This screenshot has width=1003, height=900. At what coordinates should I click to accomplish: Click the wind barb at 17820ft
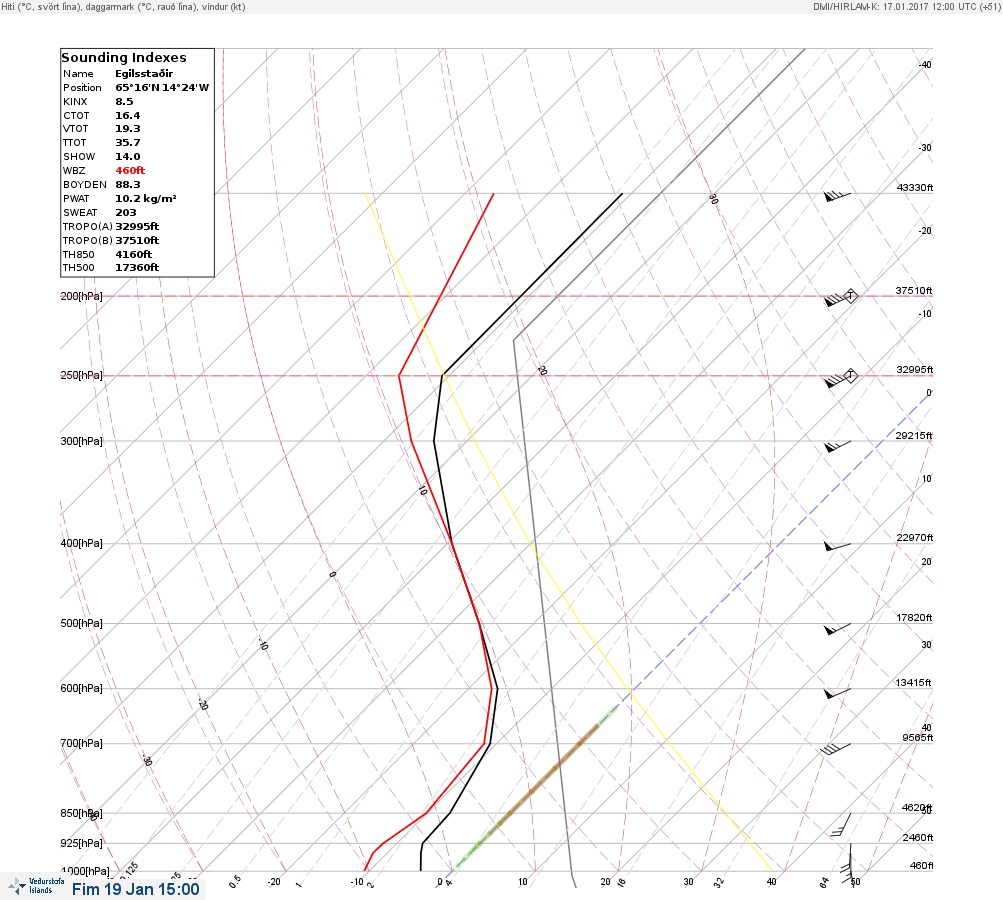tap(837, 629)
